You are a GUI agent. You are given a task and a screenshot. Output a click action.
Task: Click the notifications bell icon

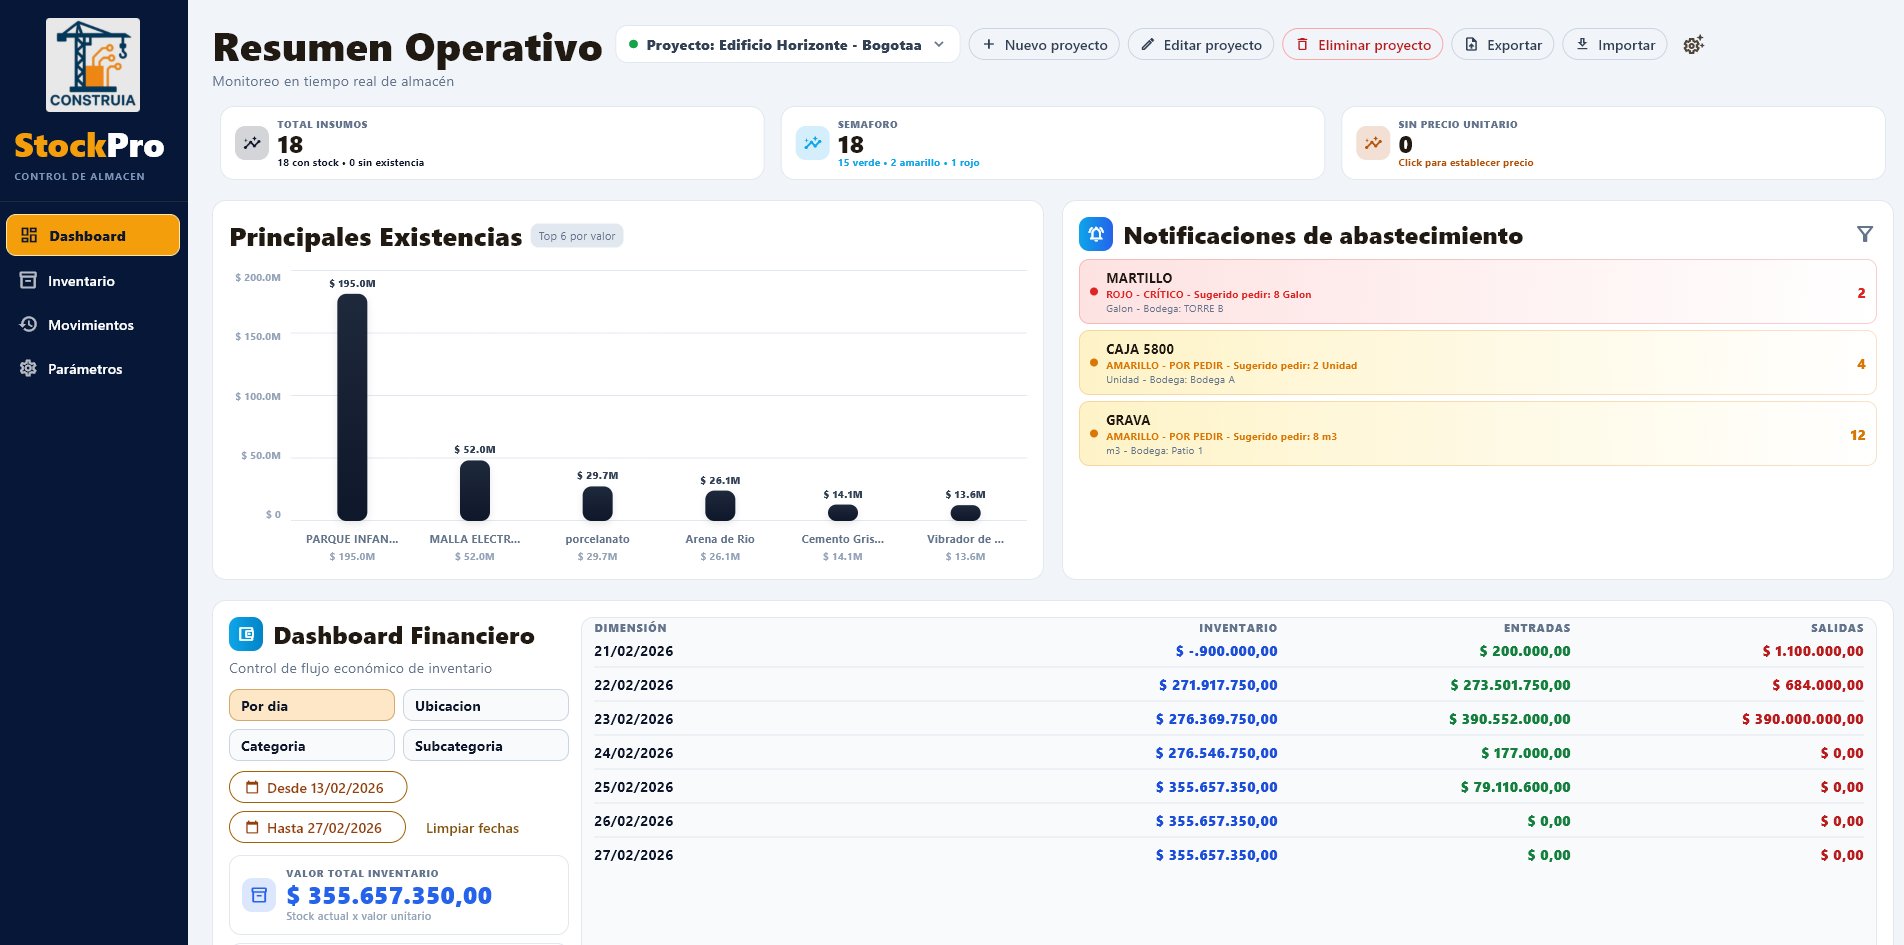(1095, 234)
